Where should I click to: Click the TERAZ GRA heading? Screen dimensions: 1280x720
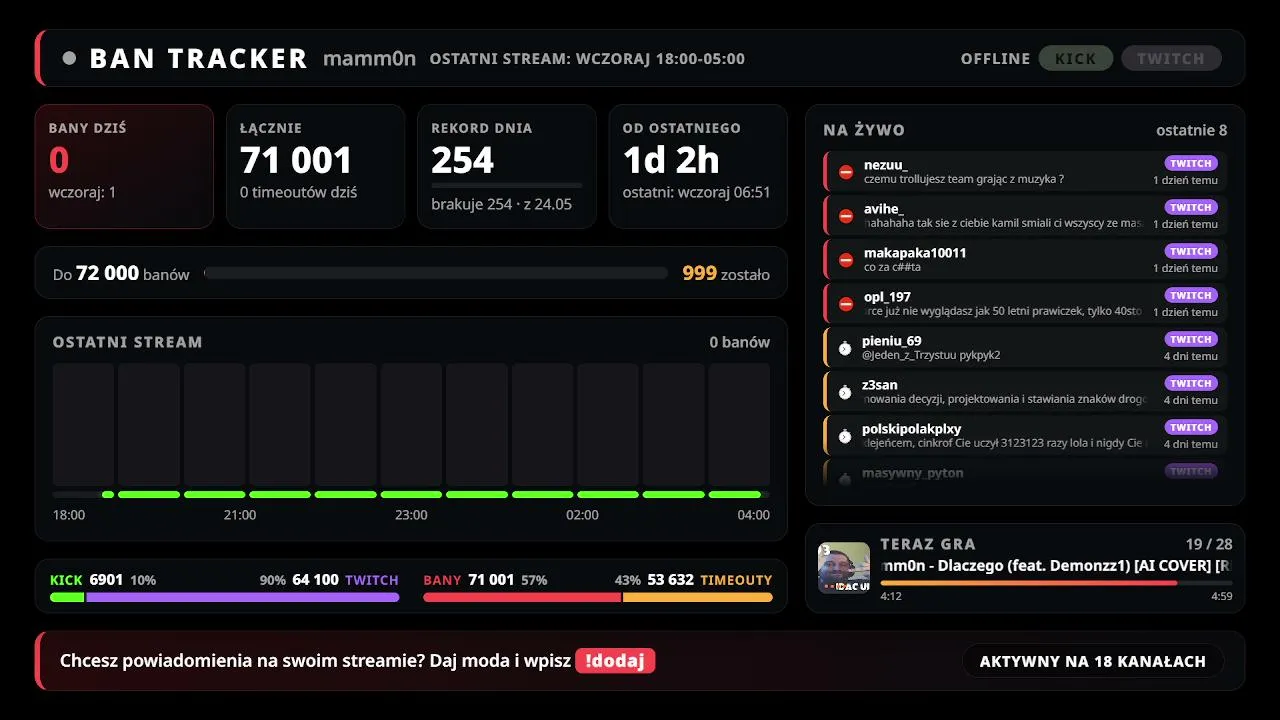[928, 544]
